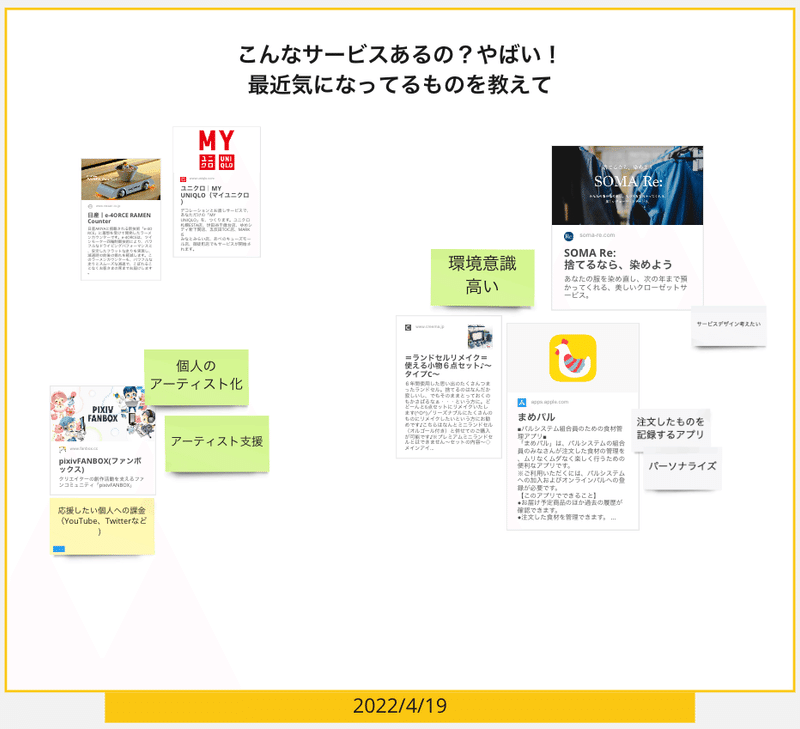
Task: Click the ＝ランドセルリメイク＝ card title
Action: (447, 366)
